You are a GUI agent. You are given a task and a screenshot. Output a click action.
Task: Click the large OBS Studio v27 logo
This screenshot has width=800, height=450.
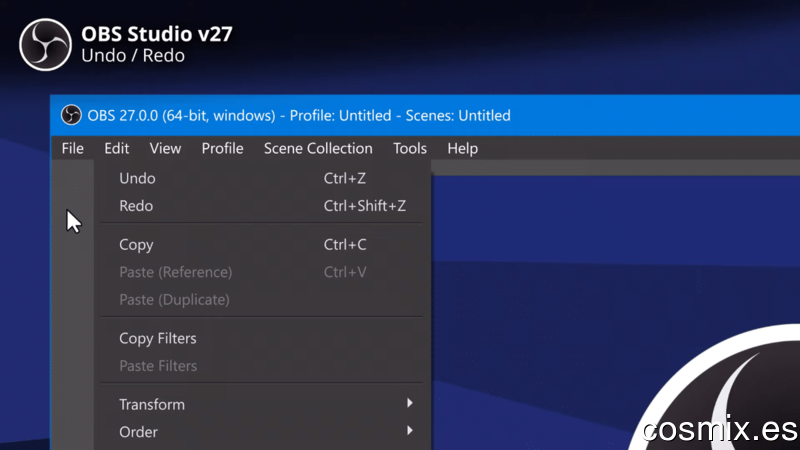point(45,45)
